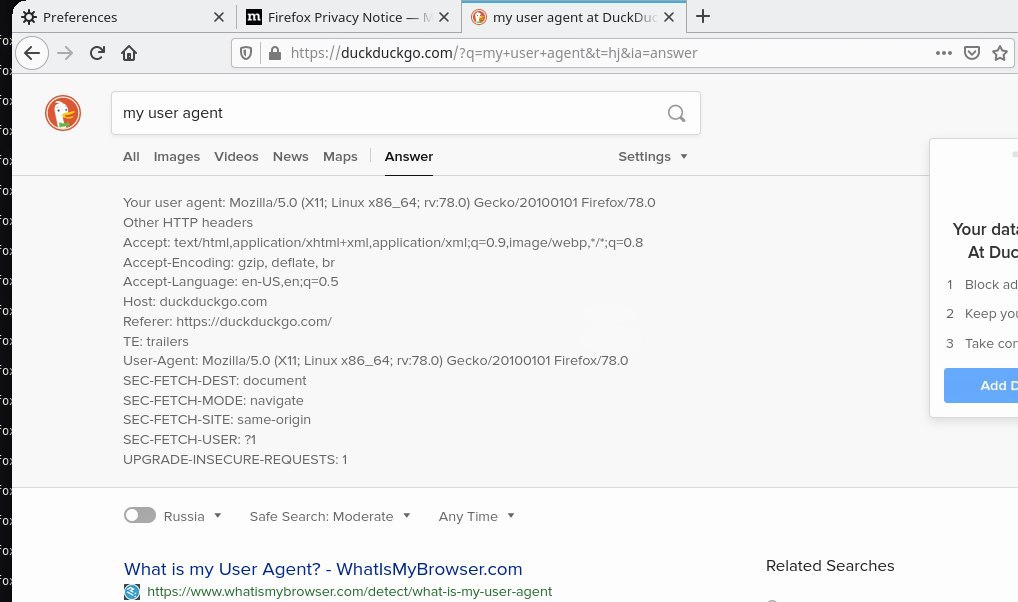The image size is (1018, 602).
Task: Switch to News results
Action: (290, 157)
